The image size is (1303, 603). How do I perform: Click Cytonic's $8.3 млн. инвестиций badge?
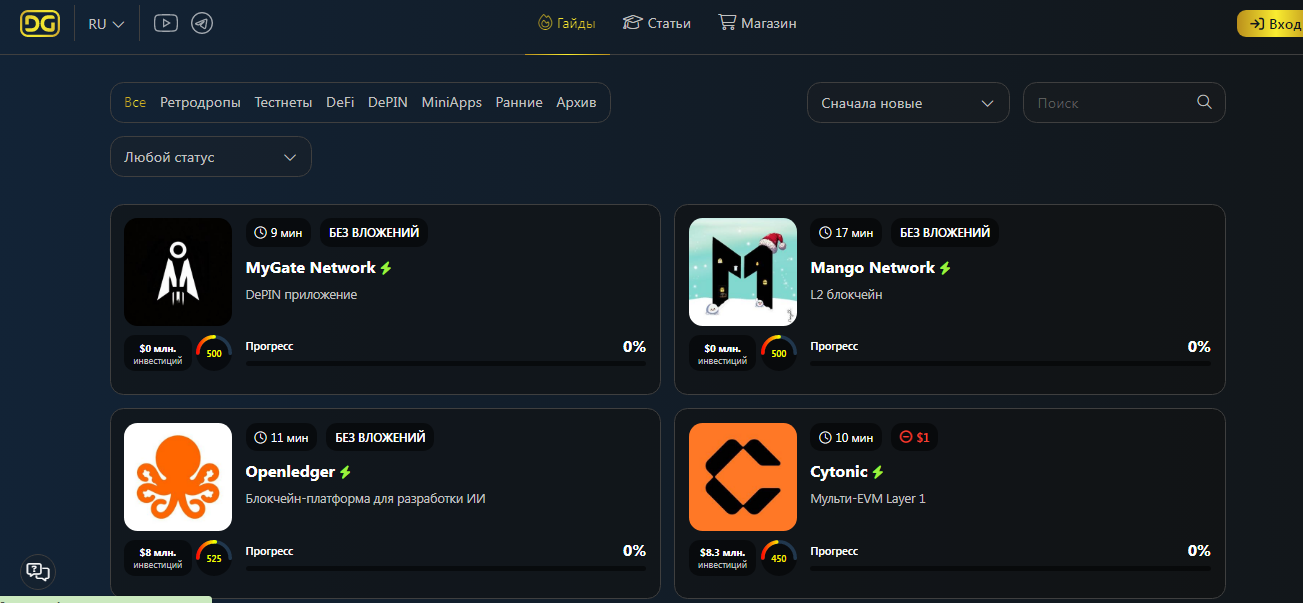click(722, 558)
